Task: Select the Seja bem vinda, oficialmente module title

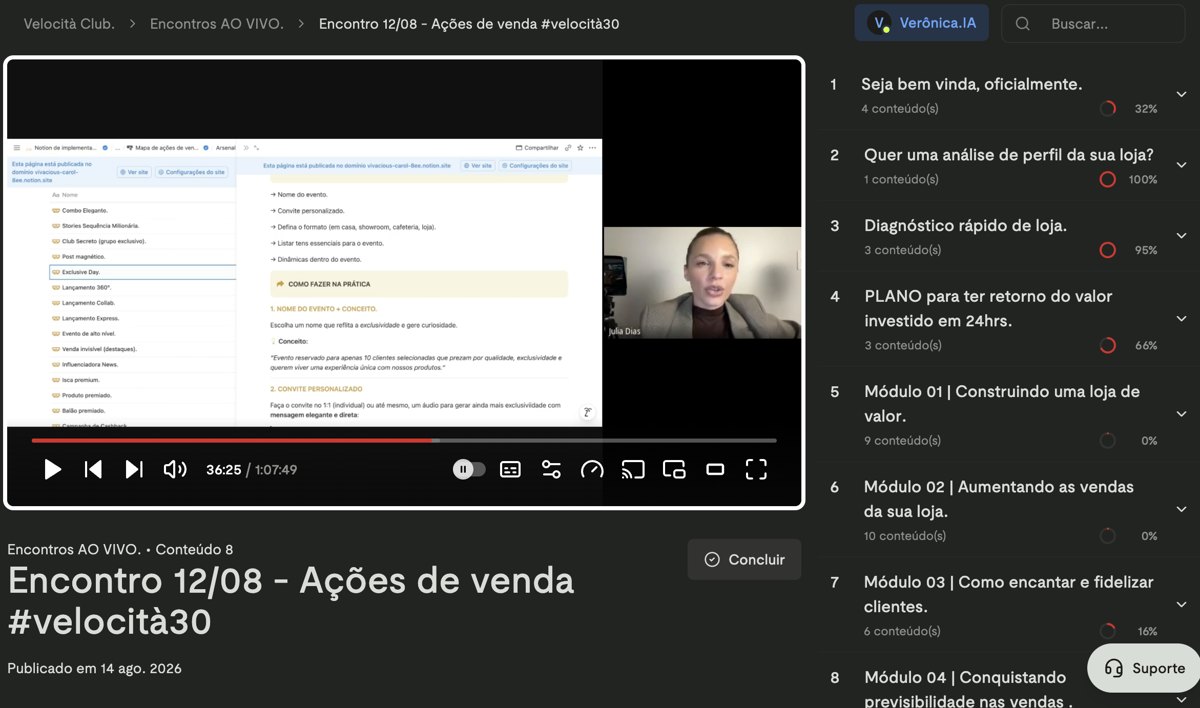Action: pyautogui.click(x=972, y=85)
